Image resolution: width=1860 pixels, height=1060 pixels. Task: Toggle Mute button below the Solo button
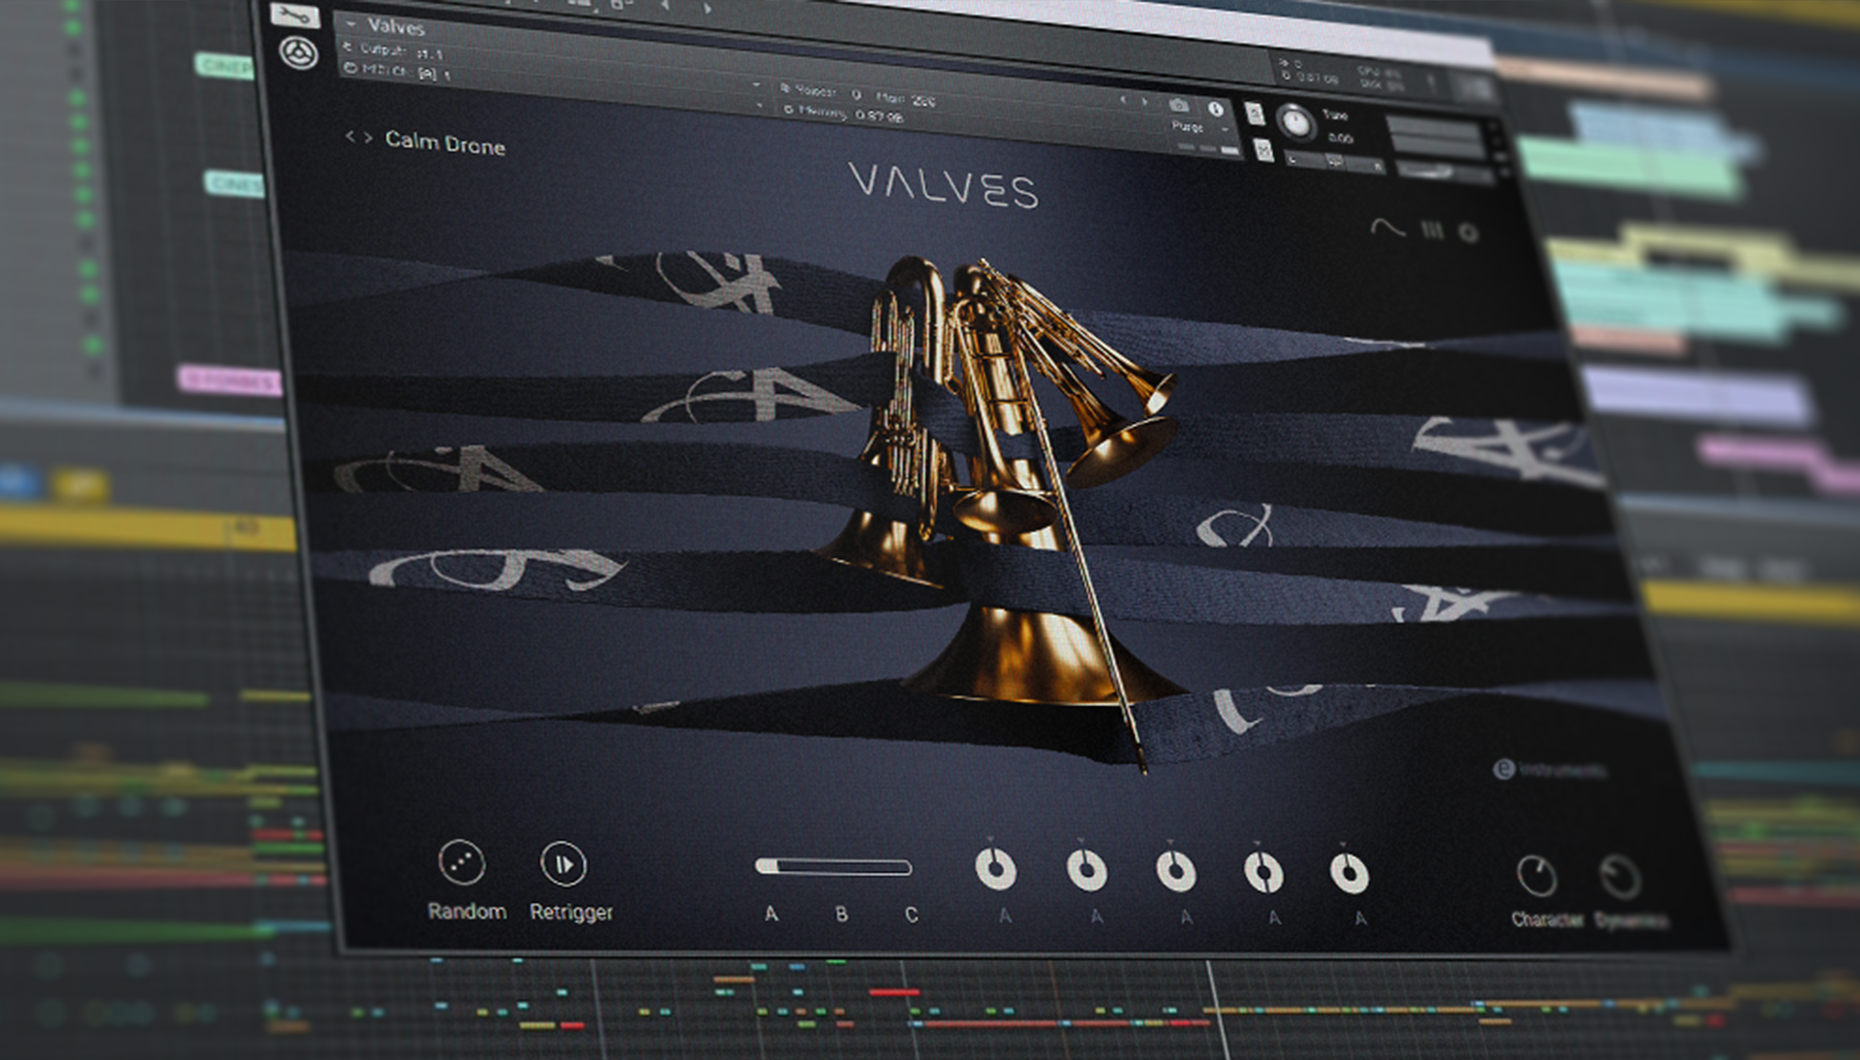coord(1264,151)
